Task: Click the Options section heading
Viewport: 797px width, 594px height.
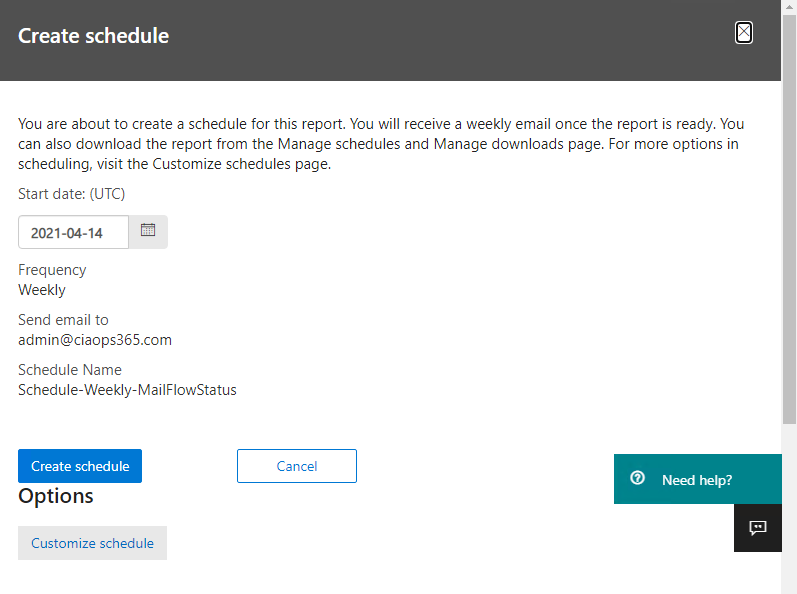Action: (56, 496)
